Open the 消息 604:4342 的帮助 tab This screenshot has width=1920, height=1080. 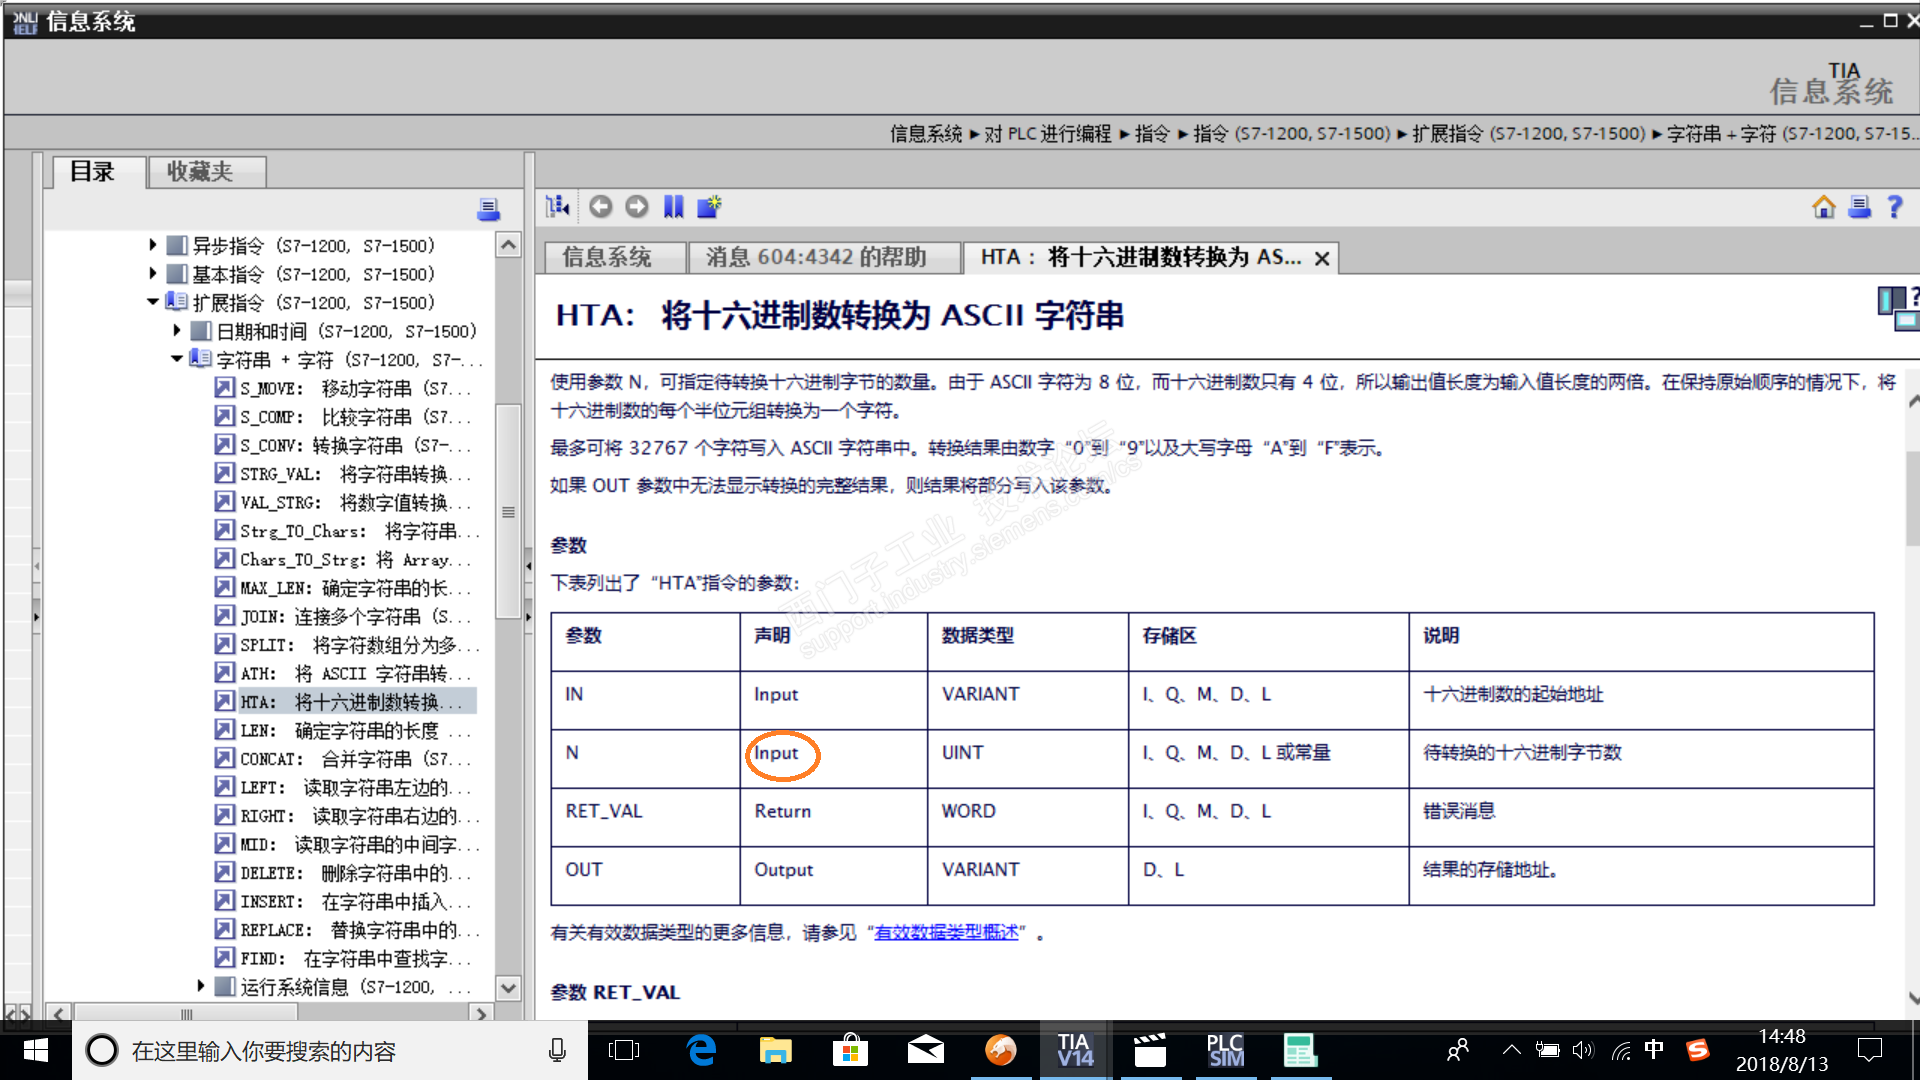click(x=816, y=258)
